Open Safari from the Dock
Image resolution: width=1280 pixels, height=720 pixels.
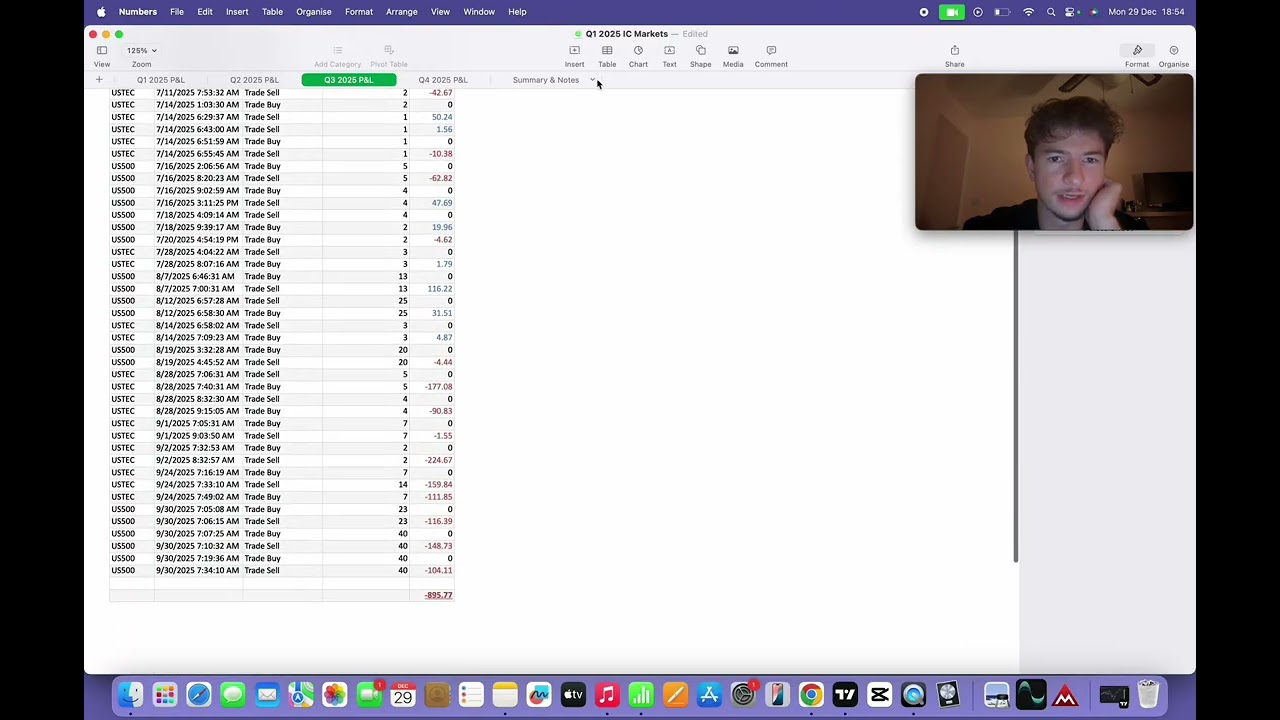(199, 694)
